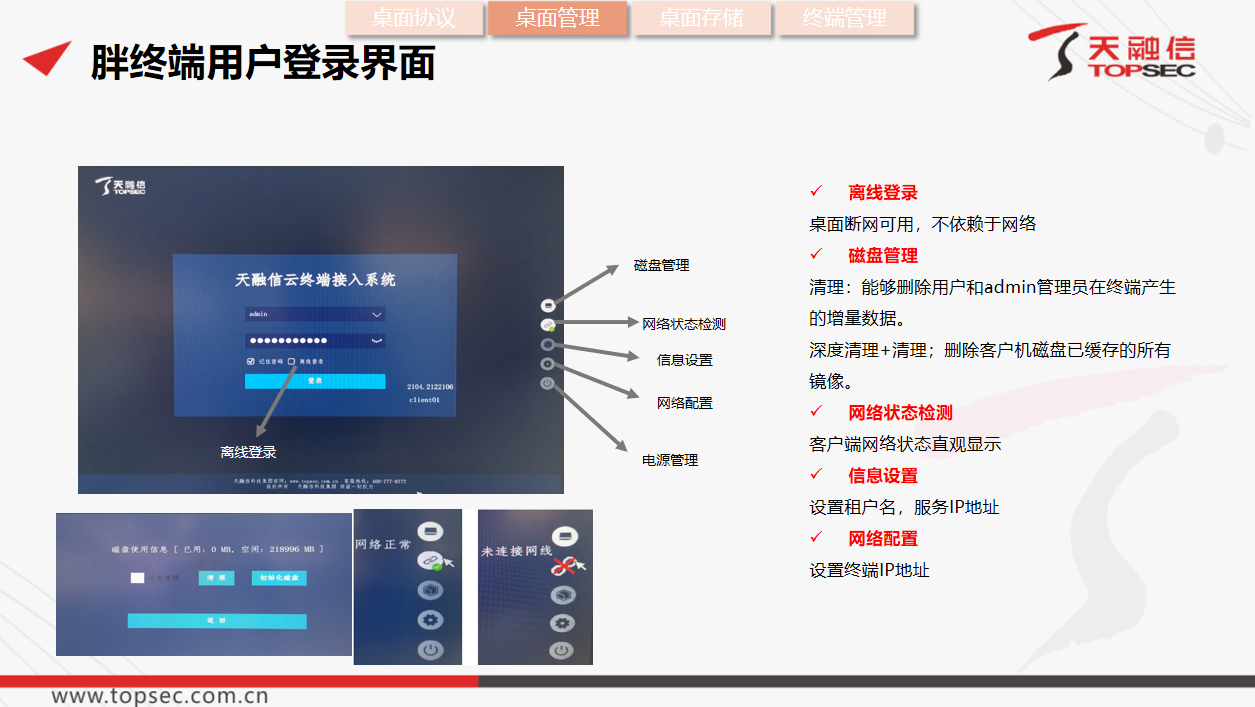Click the slide title 胖终端用户登录界面
The width and height of the screenshot is (1255, 707).
tap(263, 62)
